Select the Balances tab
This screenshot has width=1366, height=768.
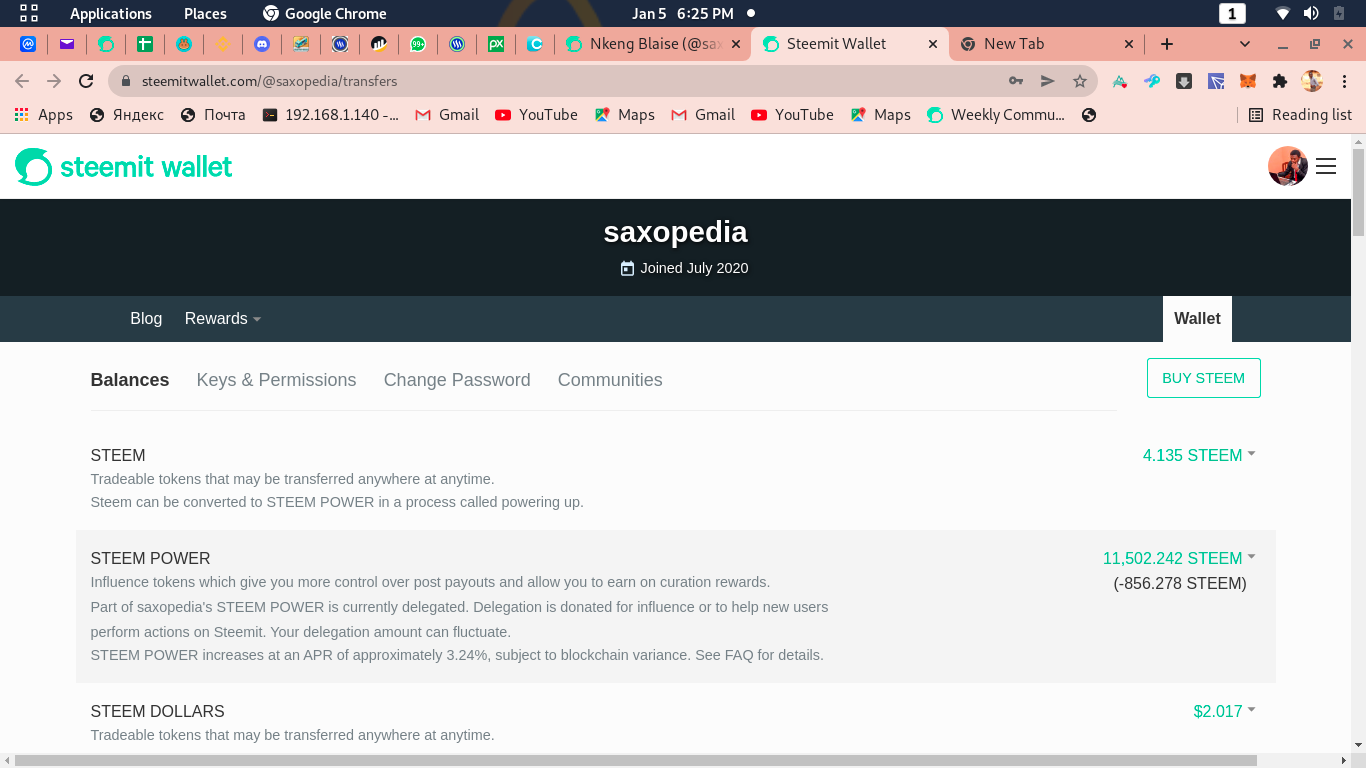click(x=130, y=380)
